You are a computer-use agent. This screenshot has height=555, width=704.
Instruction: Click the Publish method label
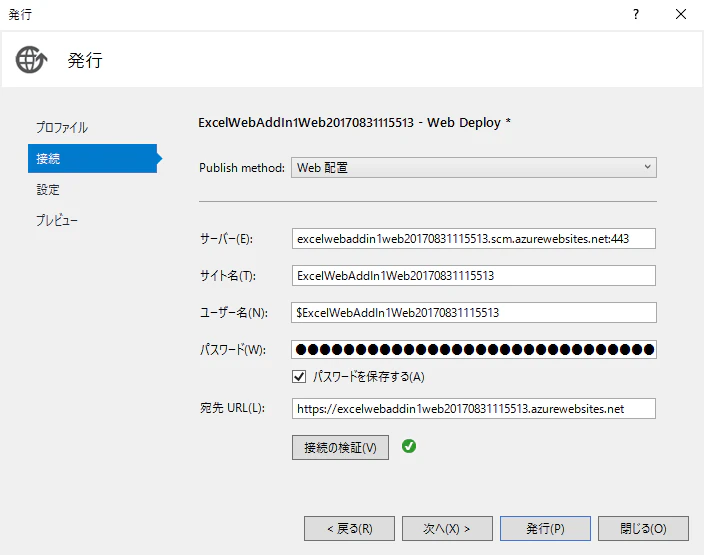242,168
